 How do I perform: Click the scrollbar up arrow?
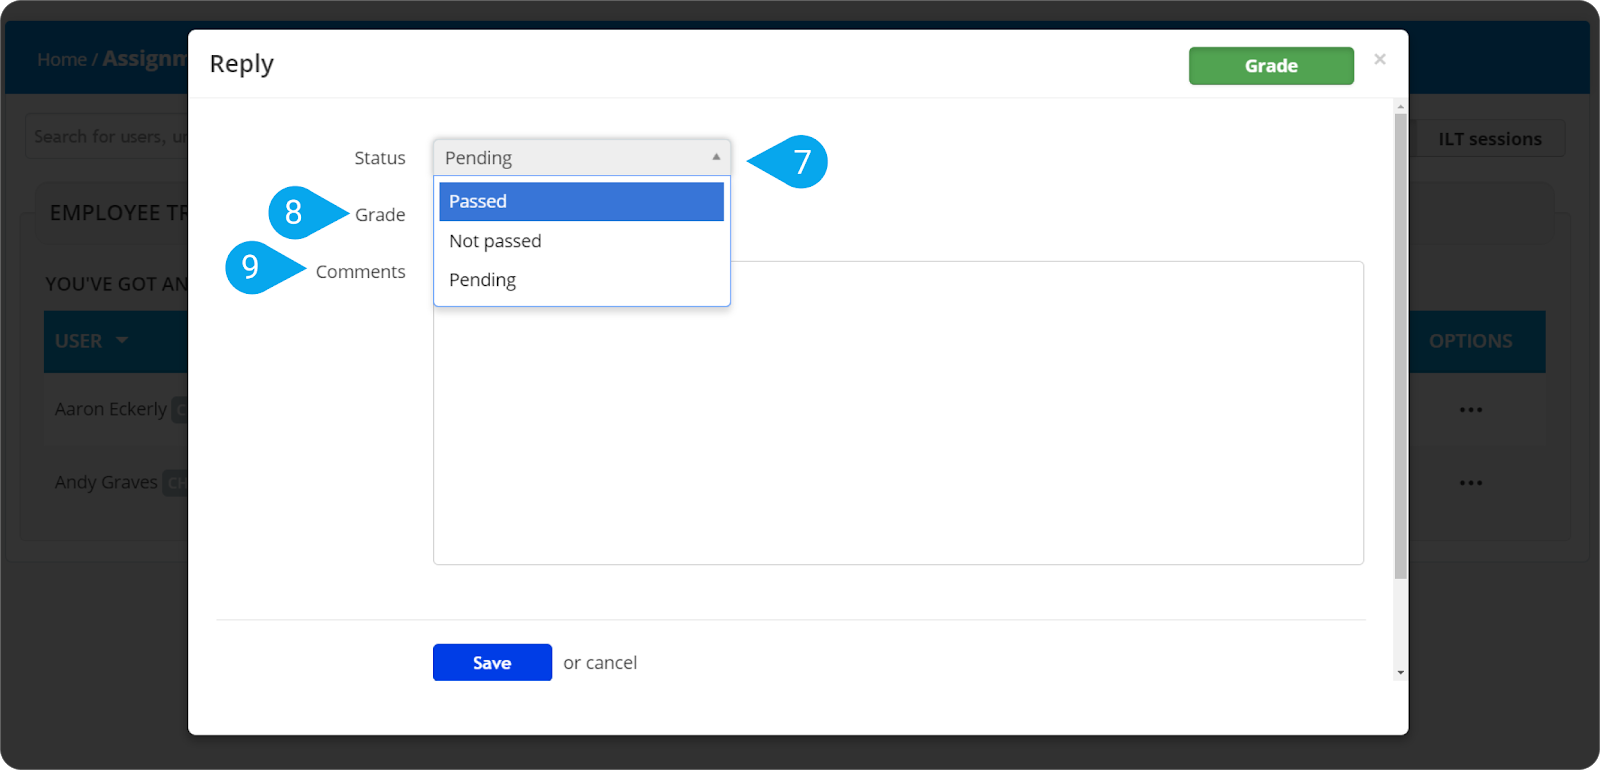[x=1400, y=106]
